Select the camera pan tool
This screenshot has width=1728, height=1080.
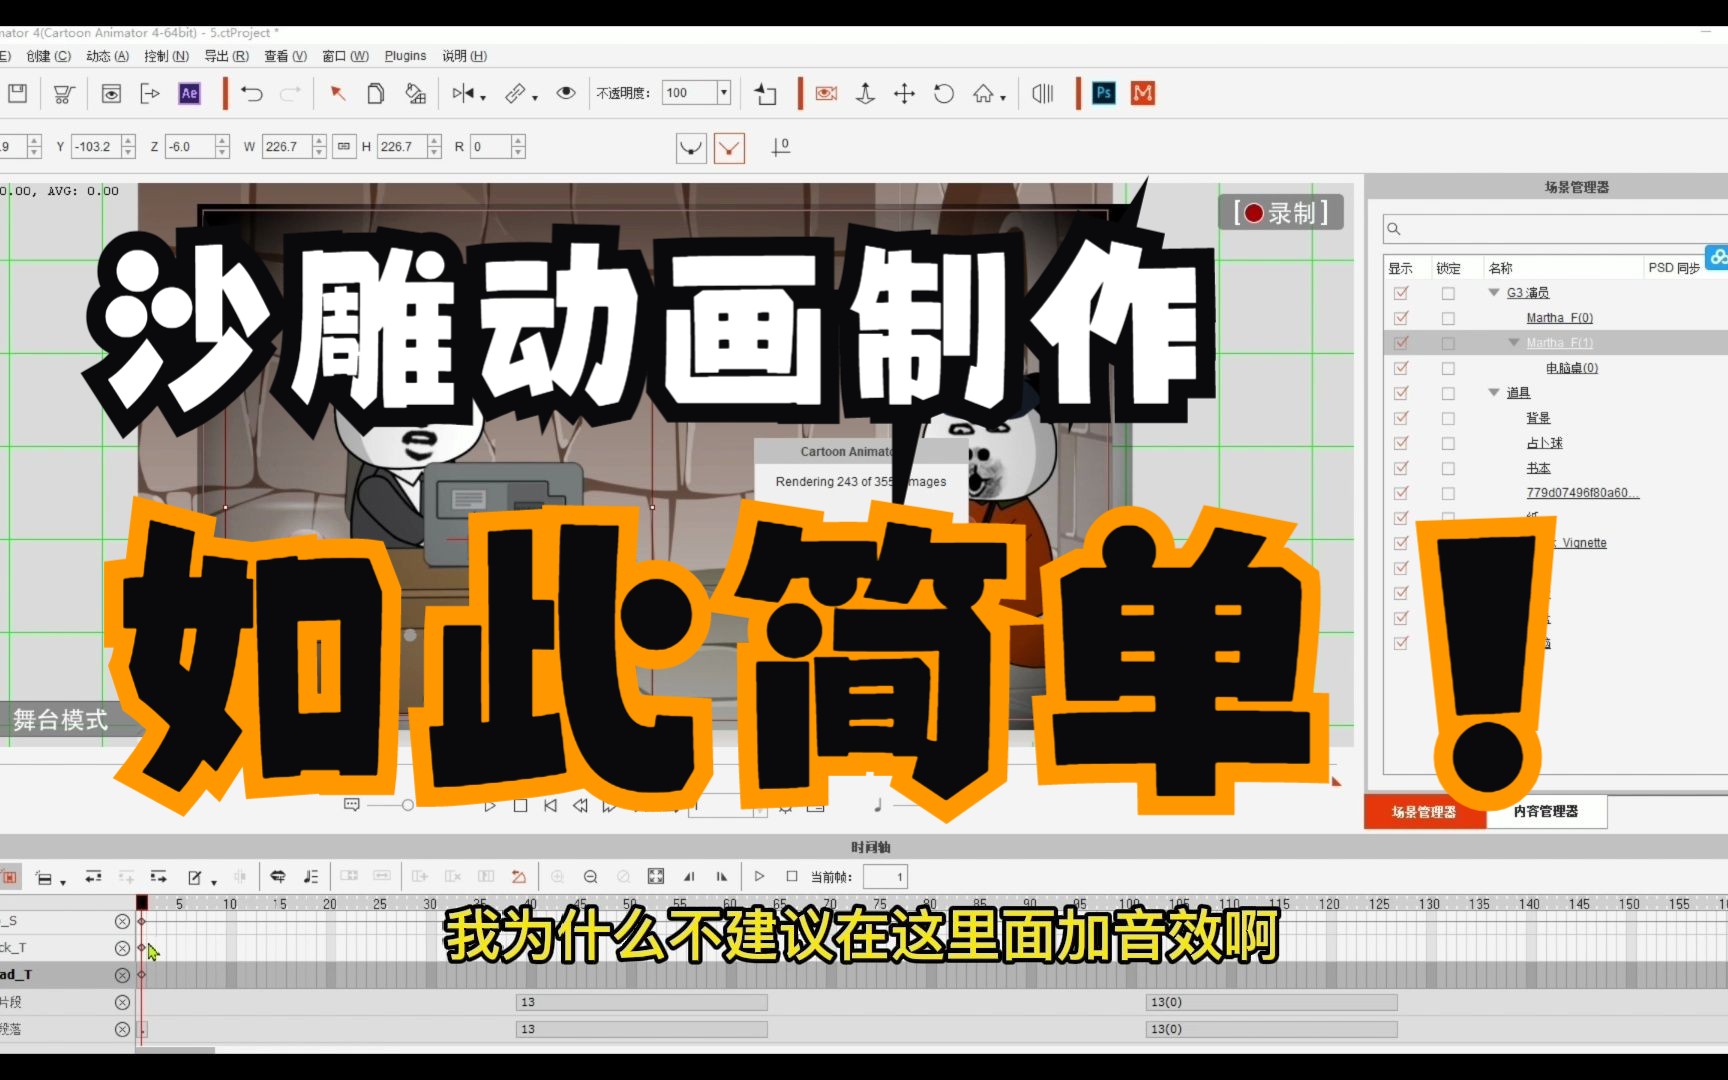click(x=904, y=93)
